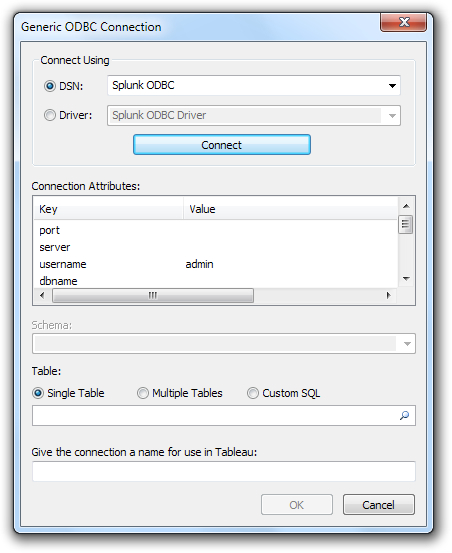Screen dimensions: 452x553
Task: Expand the Schema dropdown
Action: 224,344
